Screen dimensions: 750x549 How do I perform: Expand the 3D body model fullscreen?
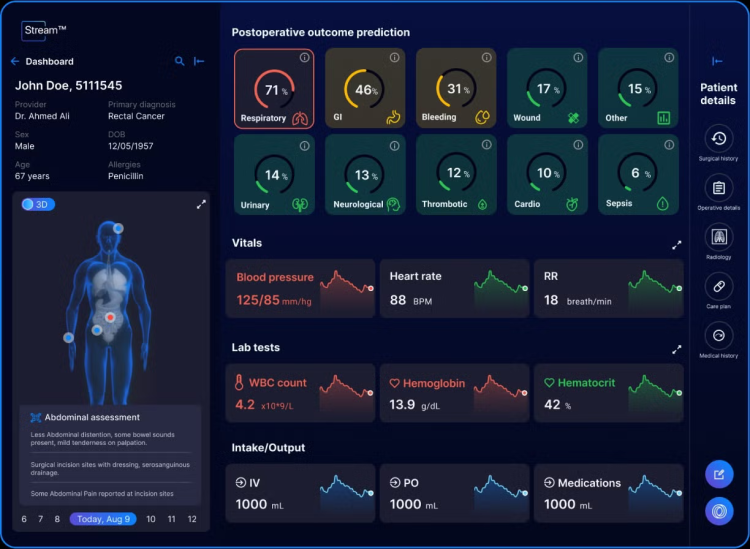[201, 204]
